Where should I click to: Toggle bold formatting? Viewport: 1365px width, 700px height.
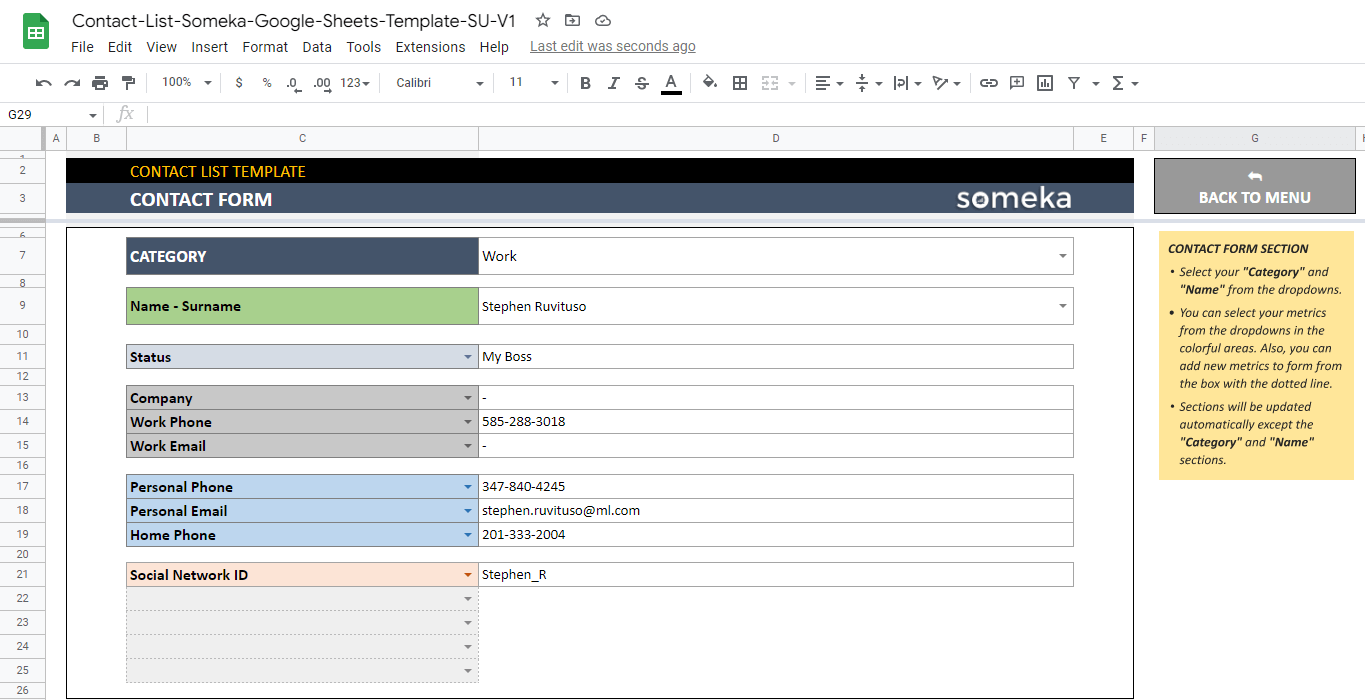coord(585,83)
